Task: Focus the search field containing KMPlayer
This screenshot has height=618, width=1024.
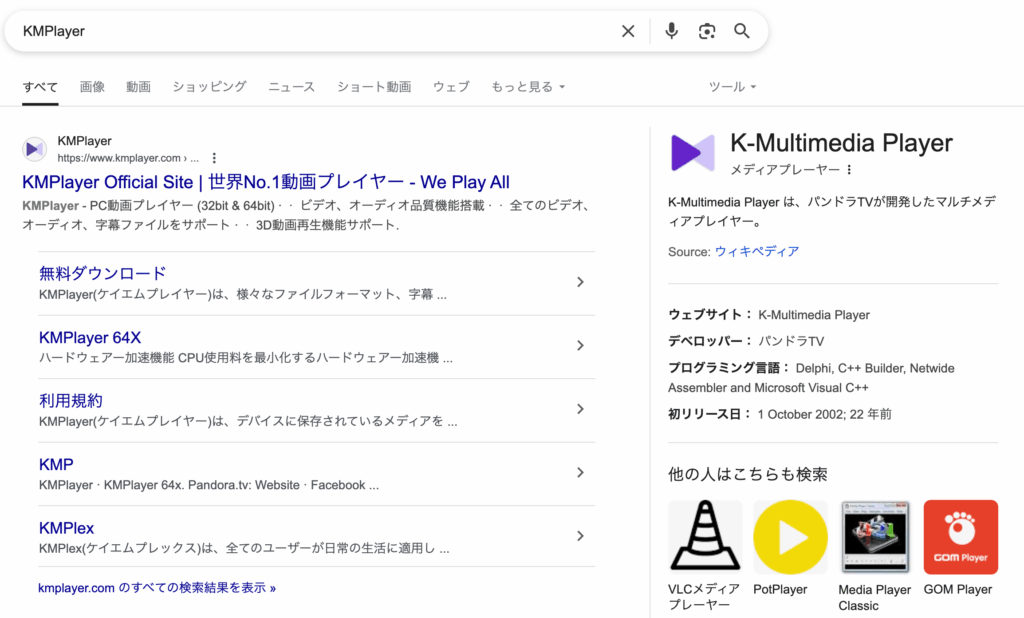Action: click(313, 31)
